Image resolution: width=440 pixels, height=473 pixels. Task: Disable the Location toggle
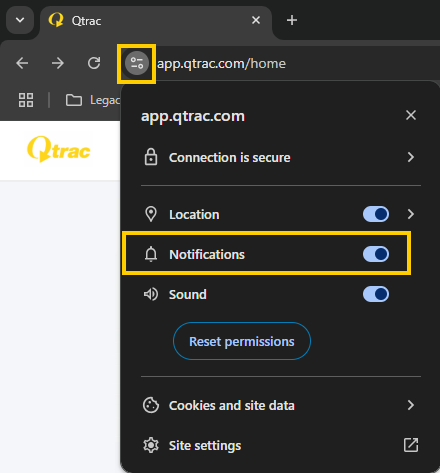coord(376,214)
